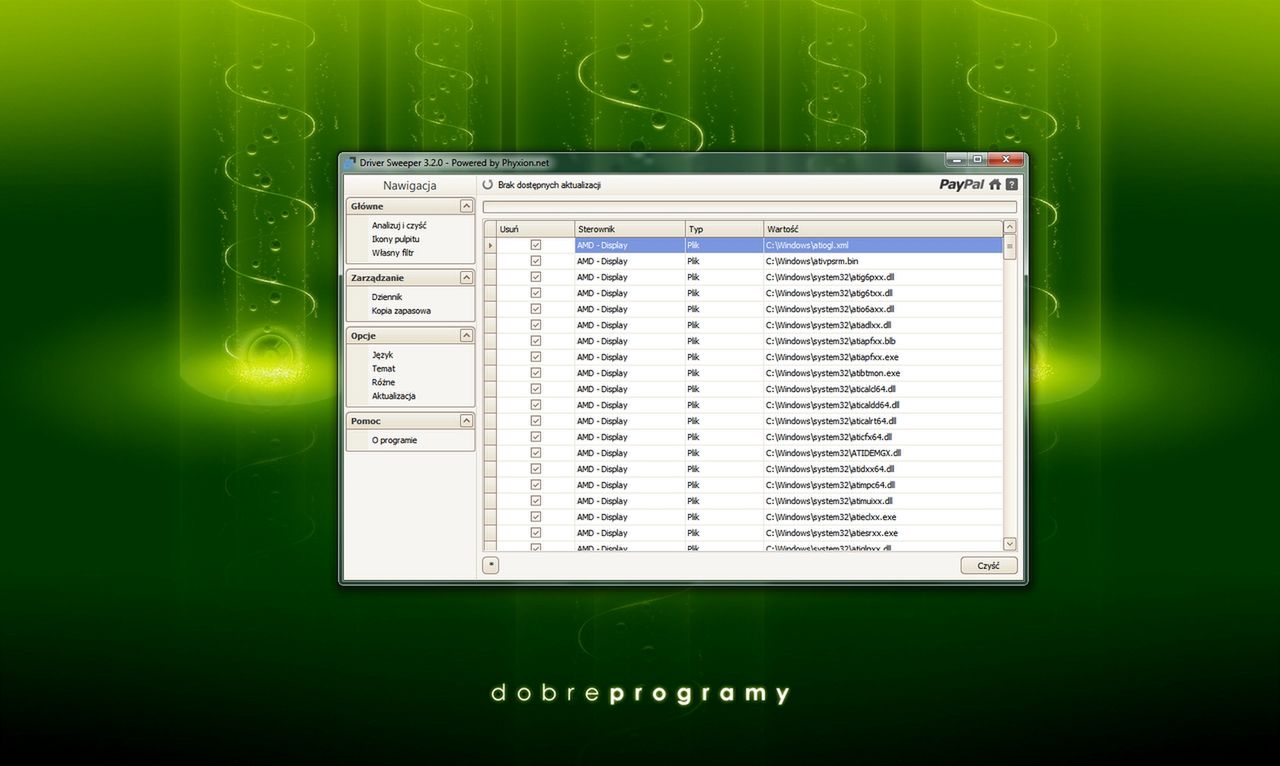
Task: Toggle checkbox for atiapfxx.blb
Action: [x=536, y=341]
